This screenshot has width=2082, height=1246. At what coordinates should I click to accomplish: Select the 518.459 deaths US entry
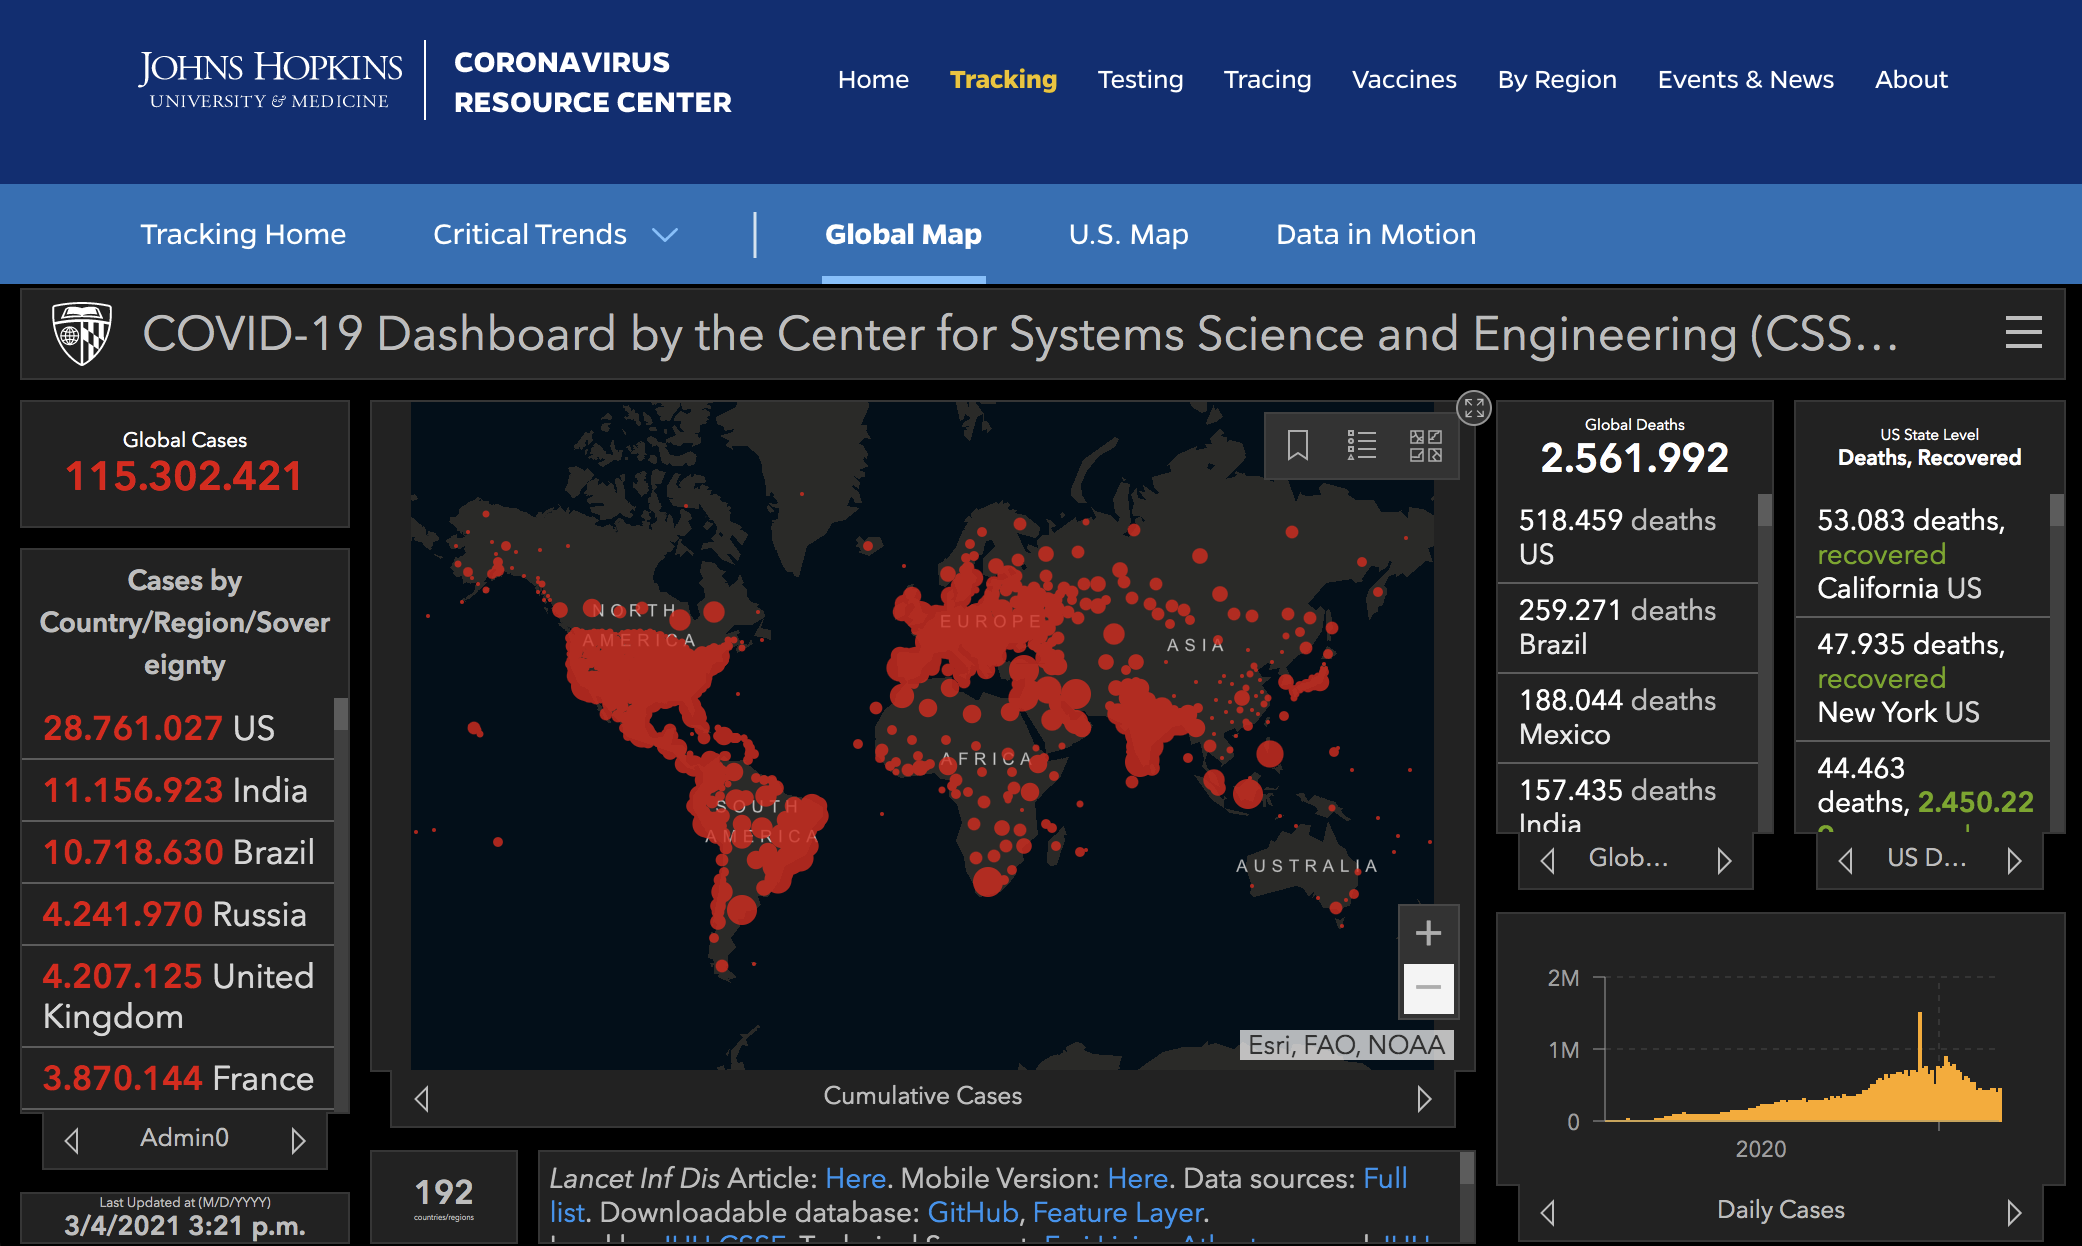[1628, 537]
